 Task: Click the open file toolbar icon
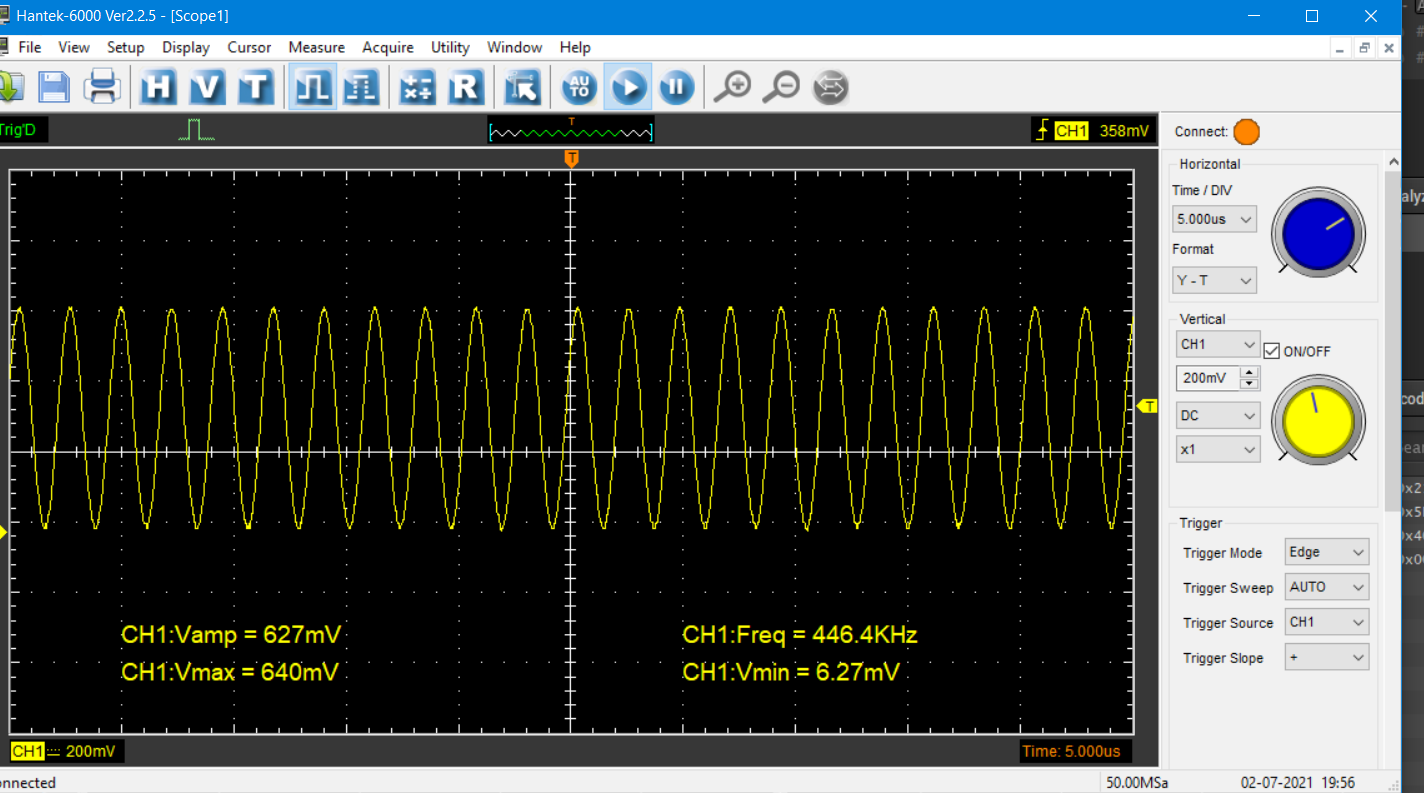(x=9, y=87)
